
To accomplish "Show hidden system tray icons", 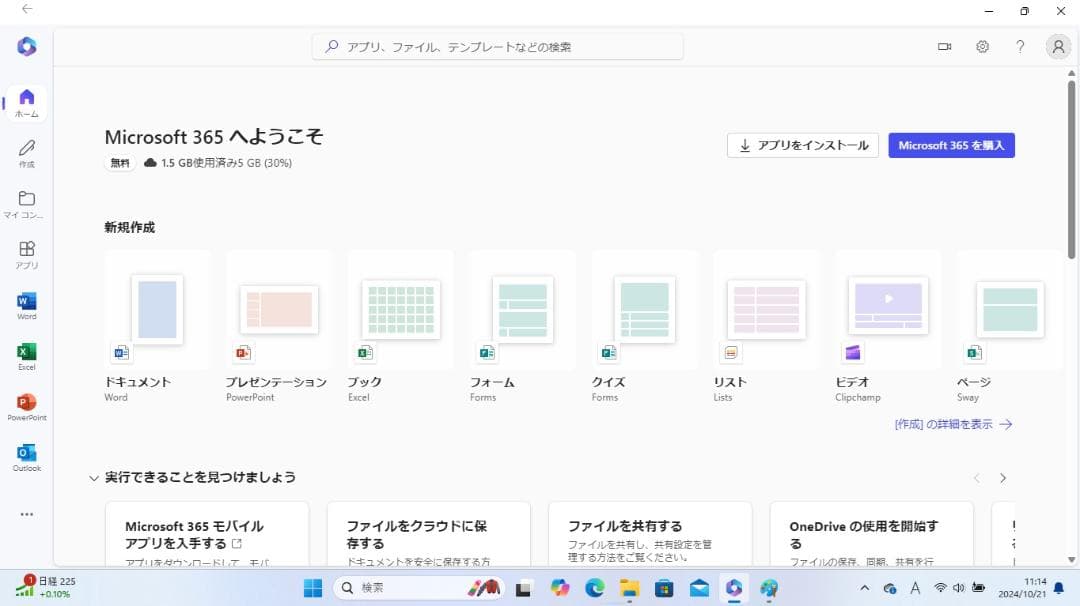I will (x=864, y=588).
